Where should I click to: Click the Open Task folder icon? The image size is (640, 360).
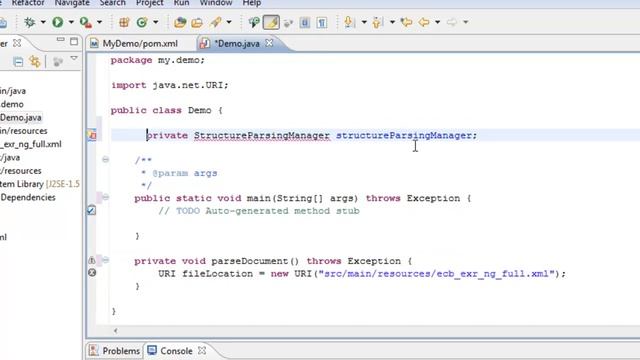[x=197, y=22]
